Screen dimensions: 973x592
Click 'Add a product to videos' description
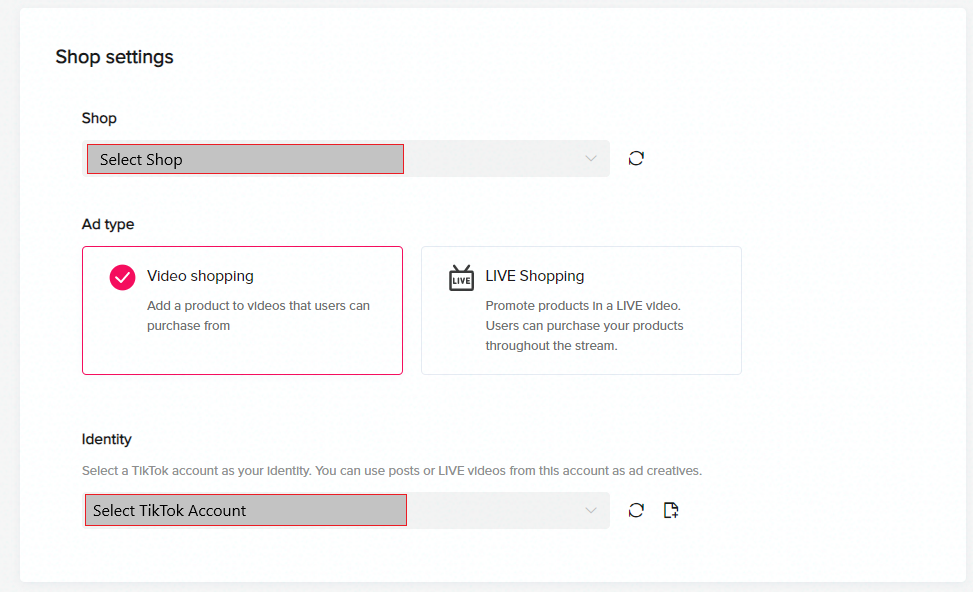258,315
